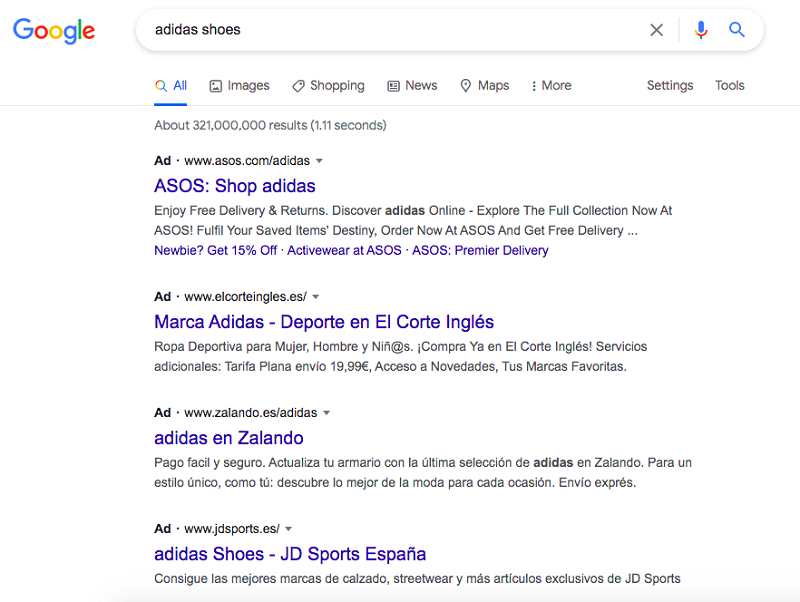The image size is (800, 602).
Task: Click the Ad label on the ASOS result
Action: coord(162,161)
